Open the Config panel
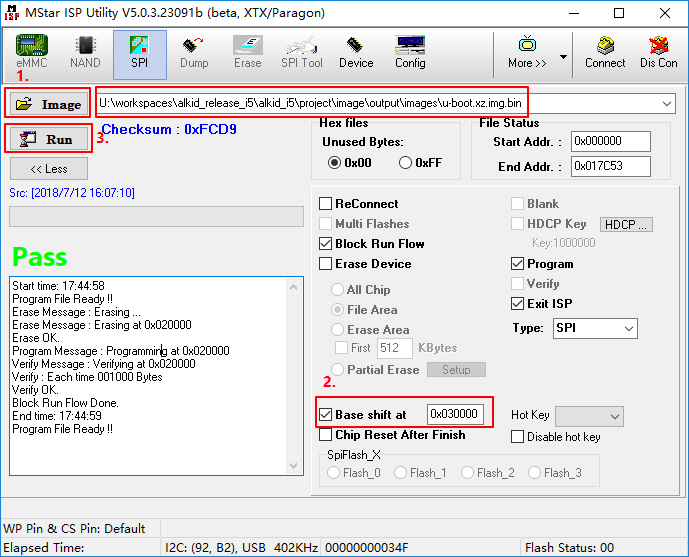This screenshot has width=689, height=557. pyautogui.click(x=409, y=52)
